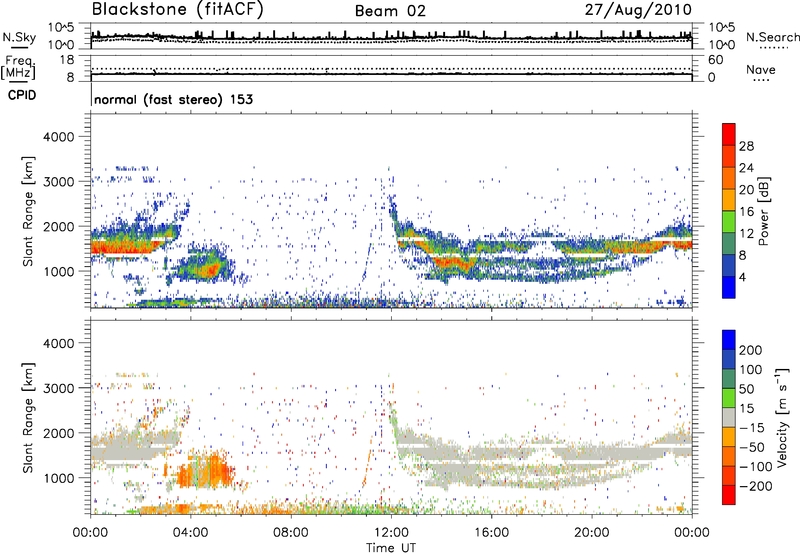This screenshot has height=554, width=800.
Task: Click 'Slant Range [km]' label of velocity panel
Action: [x=29, y=418]
